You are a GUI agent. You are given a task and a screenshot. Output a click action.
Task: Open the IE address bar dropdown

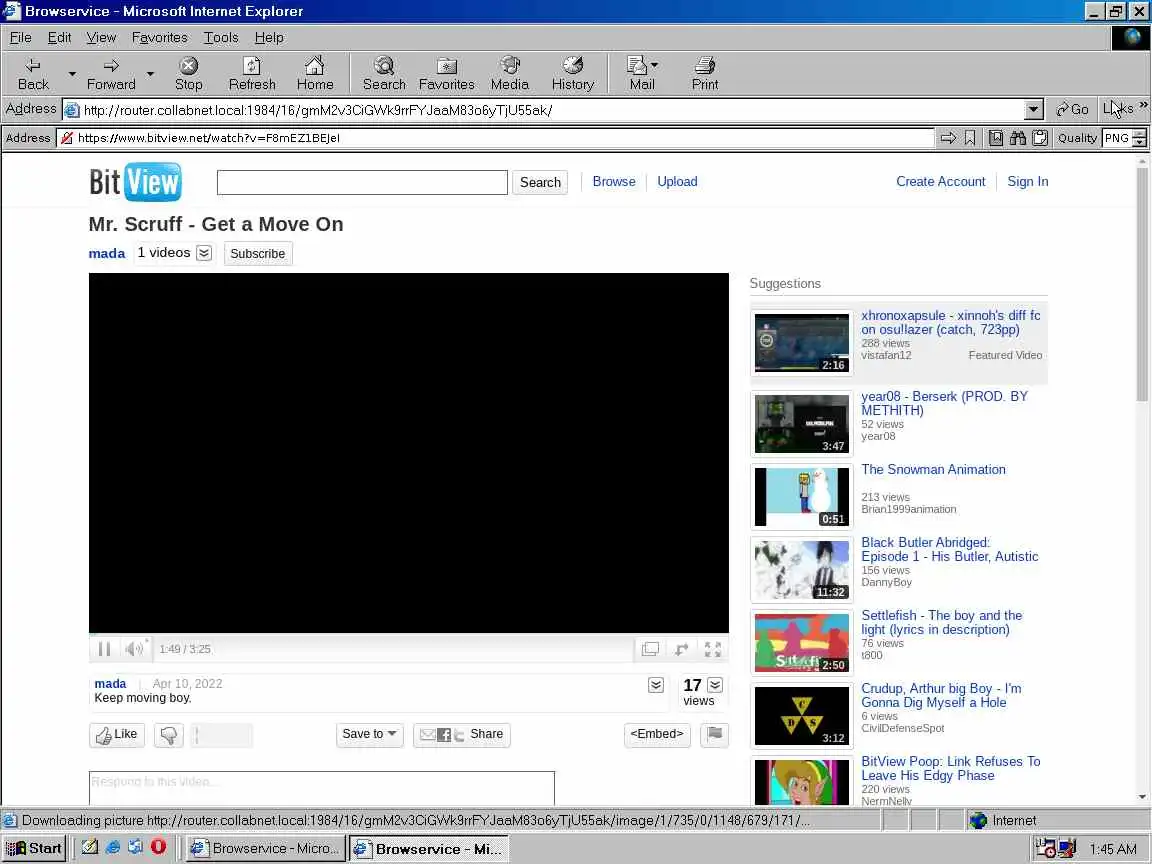click(1033, 109)
